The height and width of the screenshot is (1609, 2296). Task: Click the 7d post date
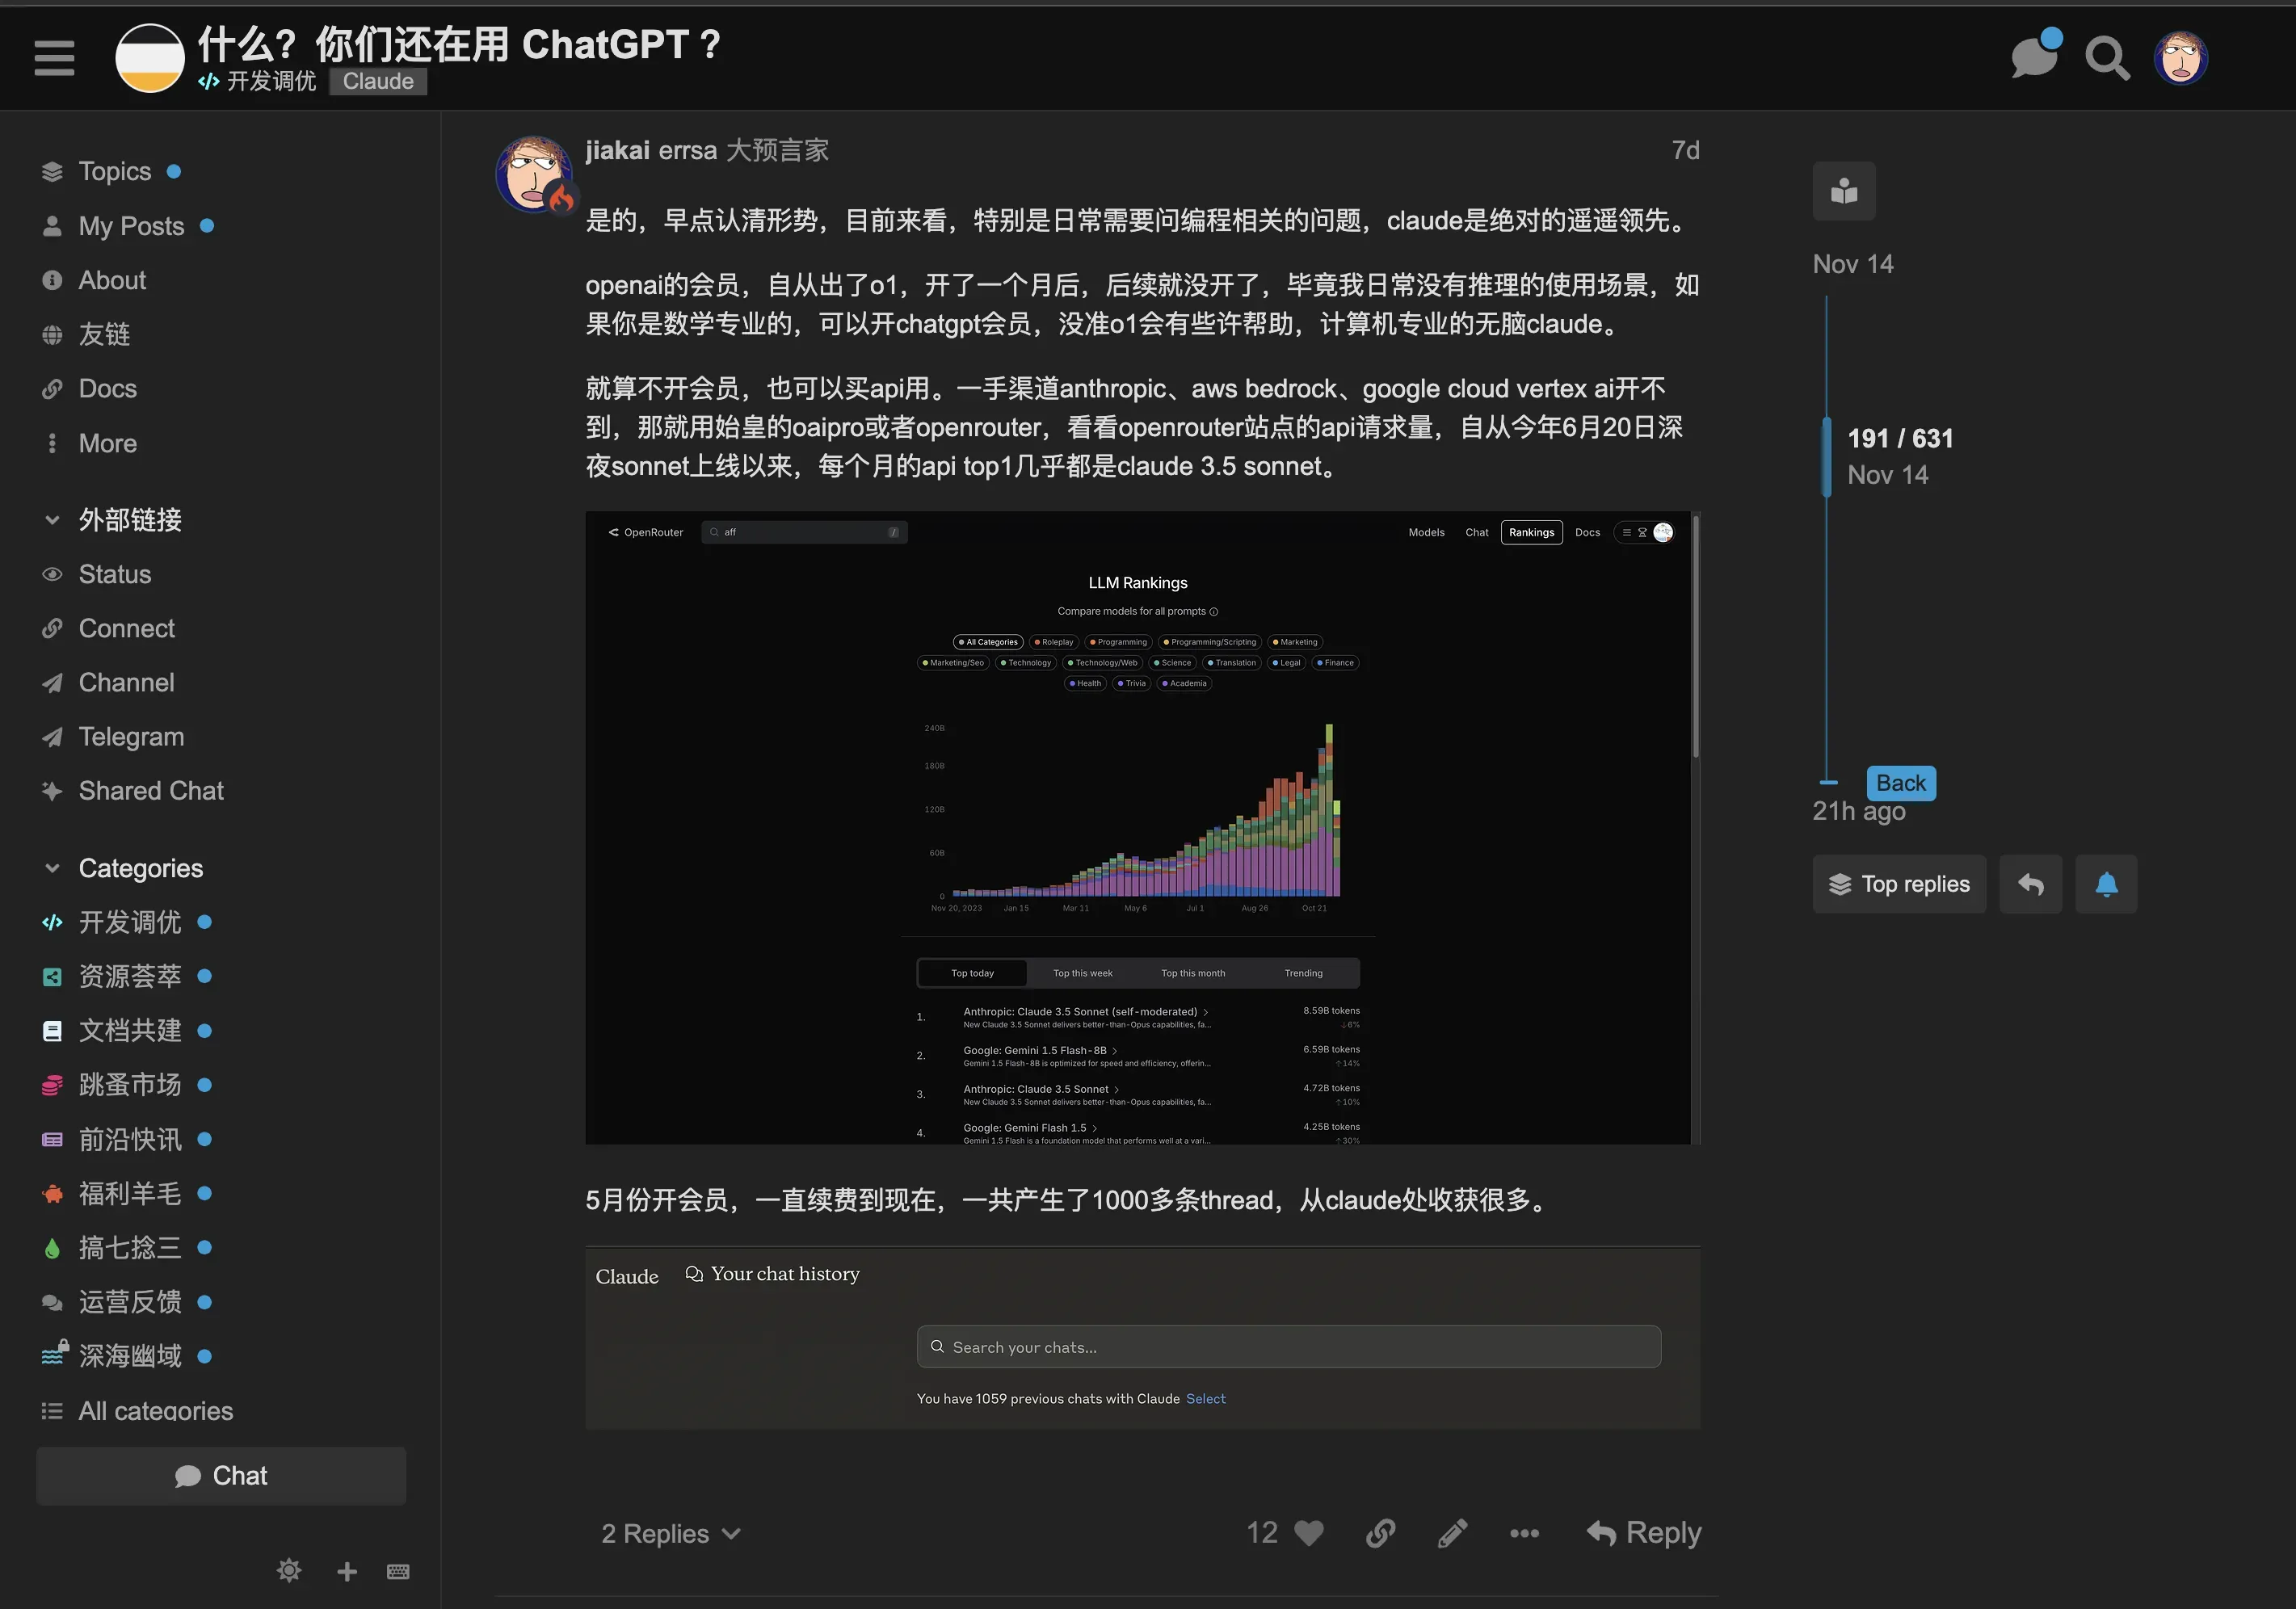(1685, 151)
